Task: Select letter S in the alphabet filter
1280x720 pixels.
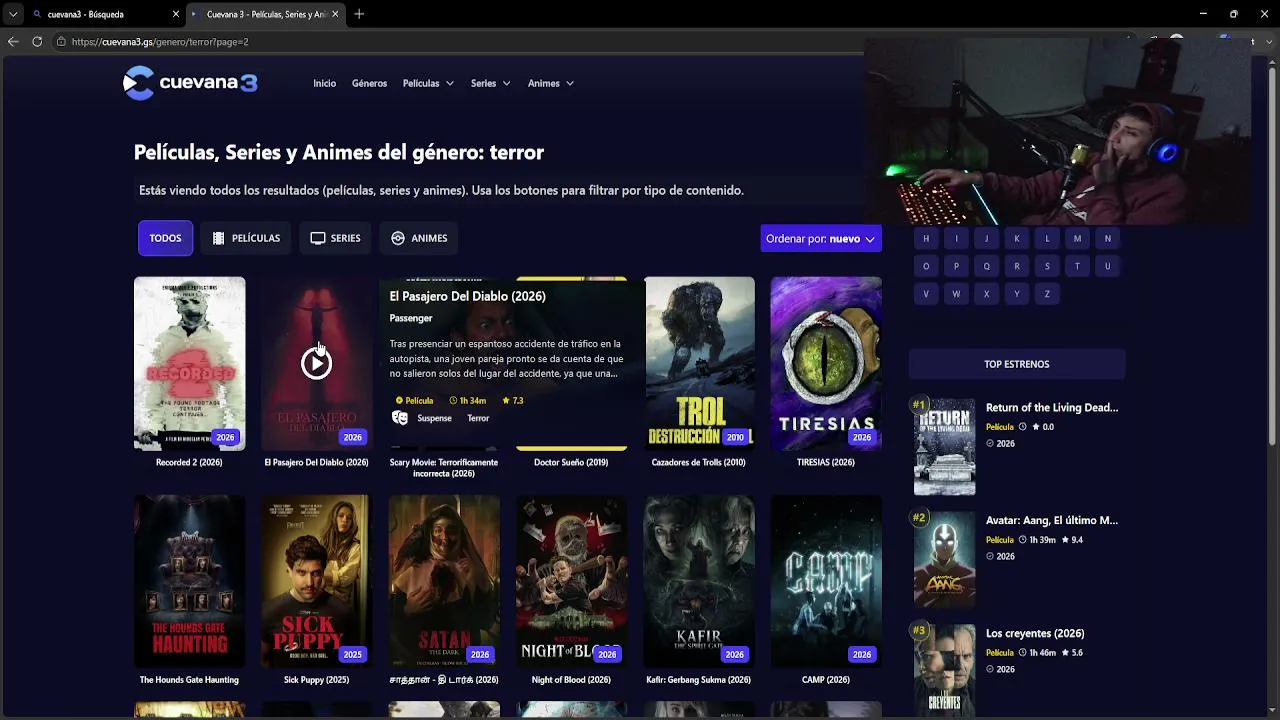Action: point(1047,266)
